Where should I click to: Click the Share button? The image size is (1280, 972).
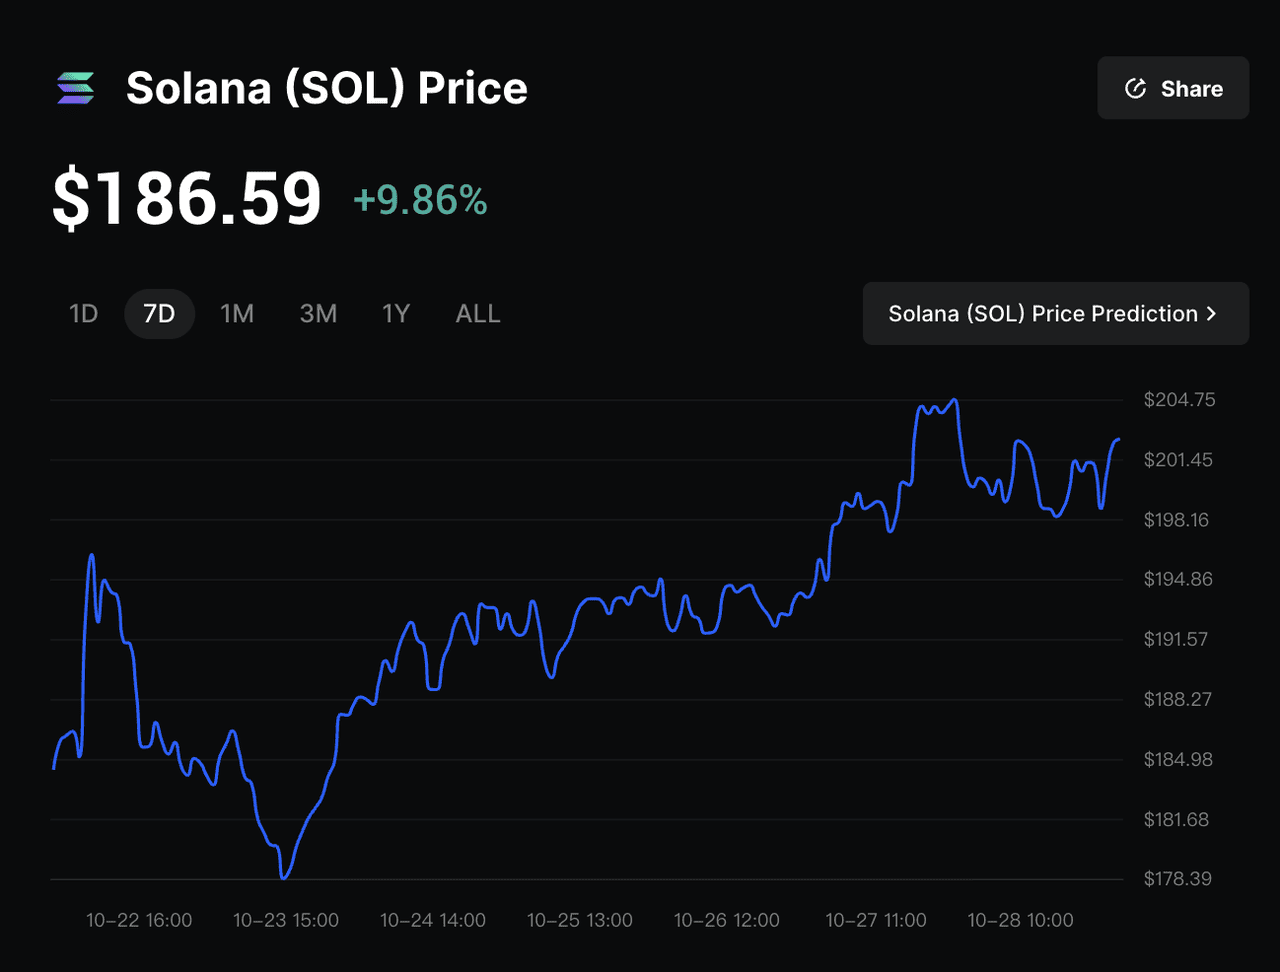coord(1173,88)
